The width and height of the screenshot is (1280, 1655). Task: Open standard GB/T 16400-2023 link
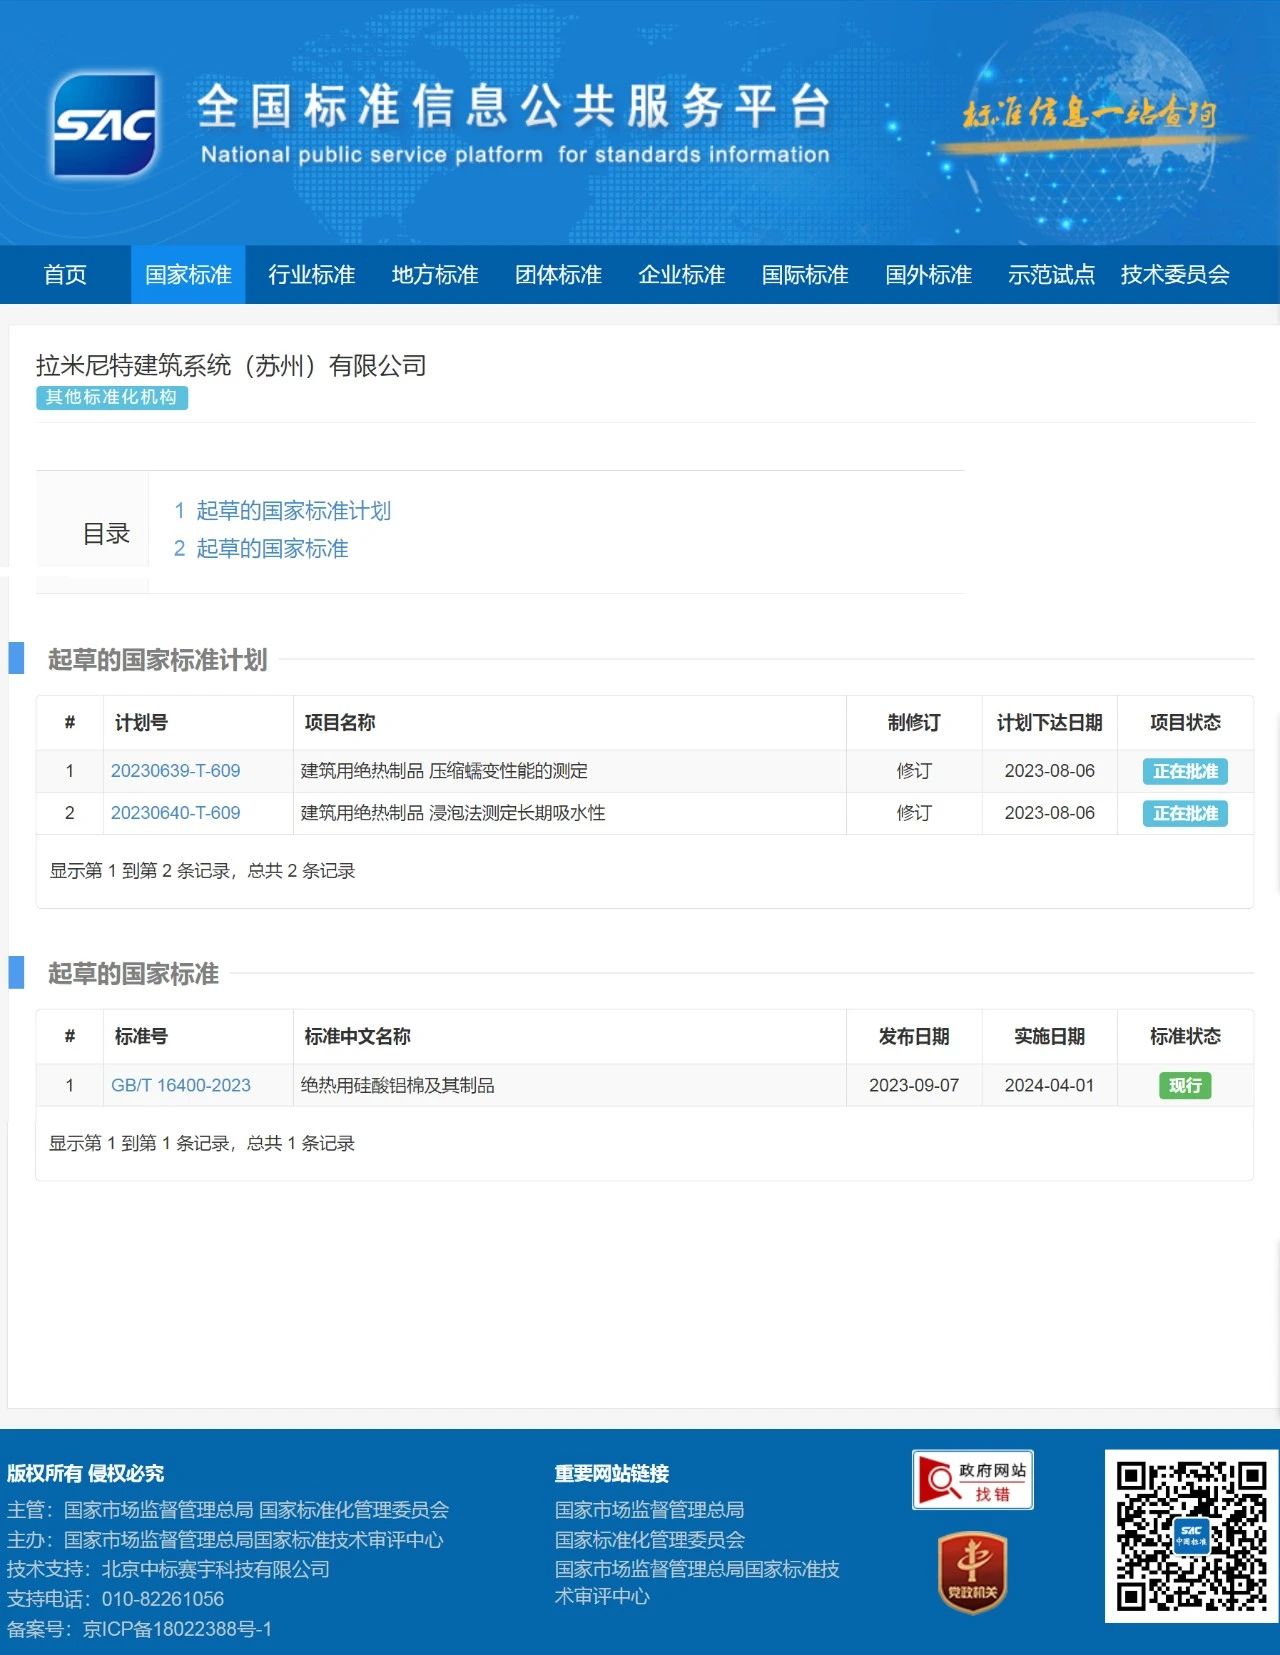181,1085
